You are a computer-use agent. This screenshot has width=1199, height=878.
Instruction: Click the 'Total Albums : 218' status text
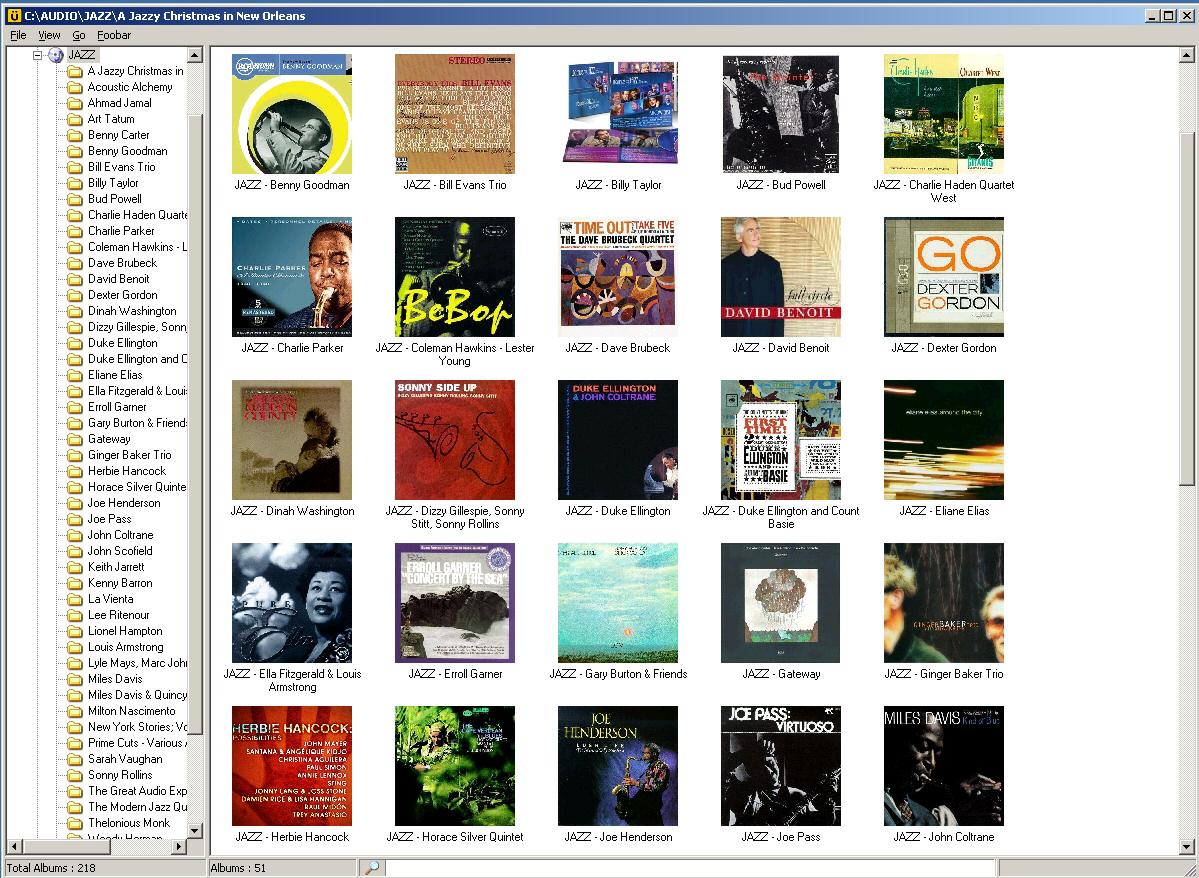[x=51, y=868]
